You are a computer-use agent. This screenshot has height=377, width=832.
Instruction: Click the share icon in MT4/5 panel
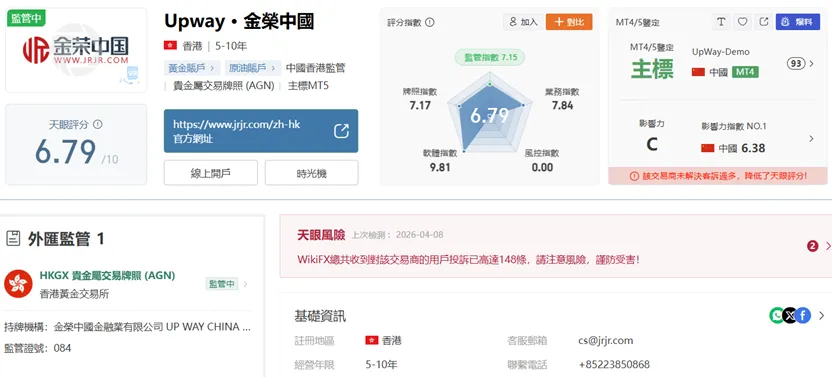tap(764, 22)
